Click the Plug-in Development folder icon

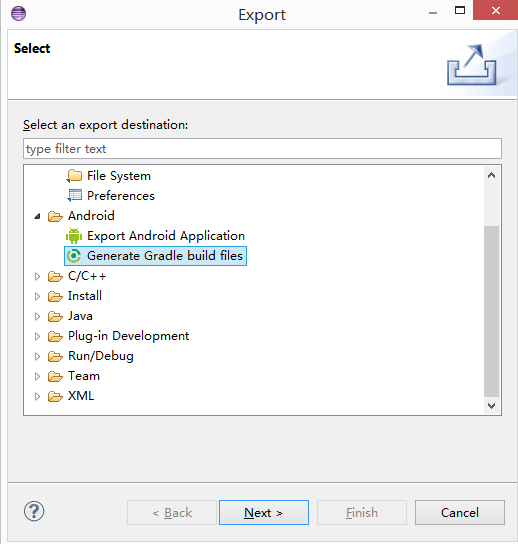coord(55,336)
